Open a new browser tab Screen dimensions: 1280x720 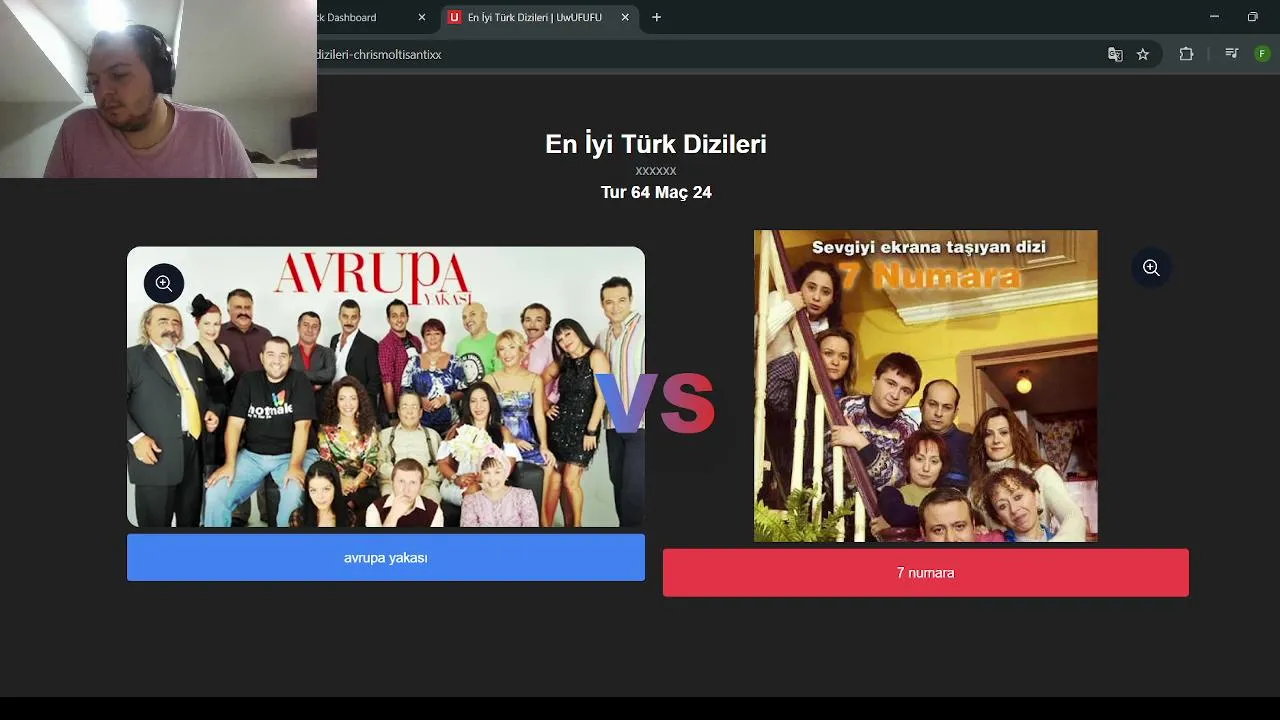[x=657, y=17]
